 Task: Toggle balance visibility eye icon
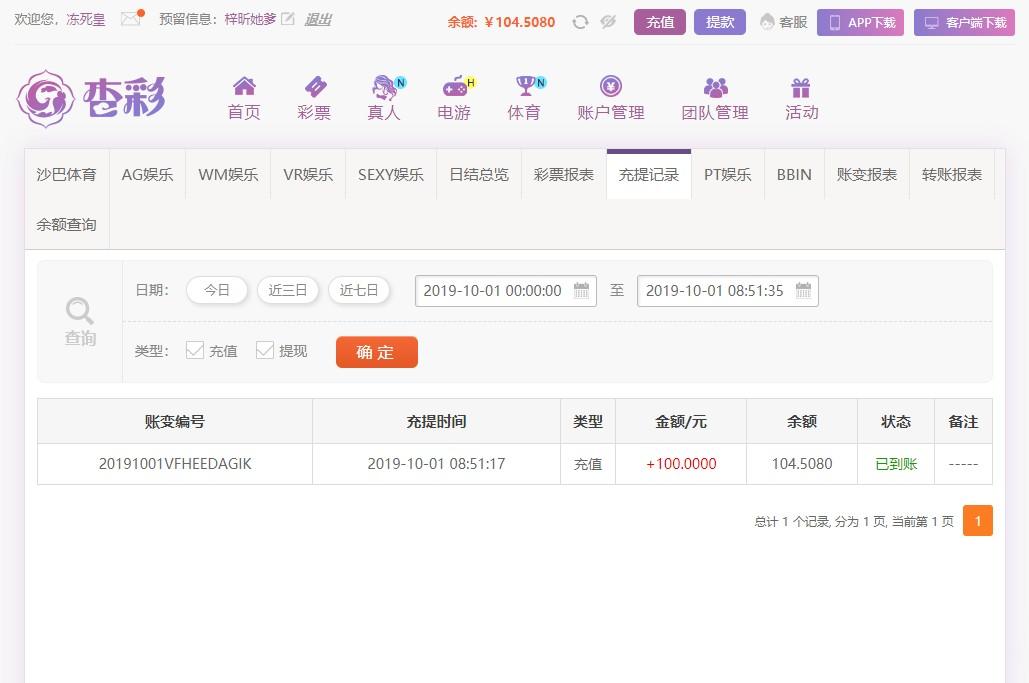(x=608, y=20)
